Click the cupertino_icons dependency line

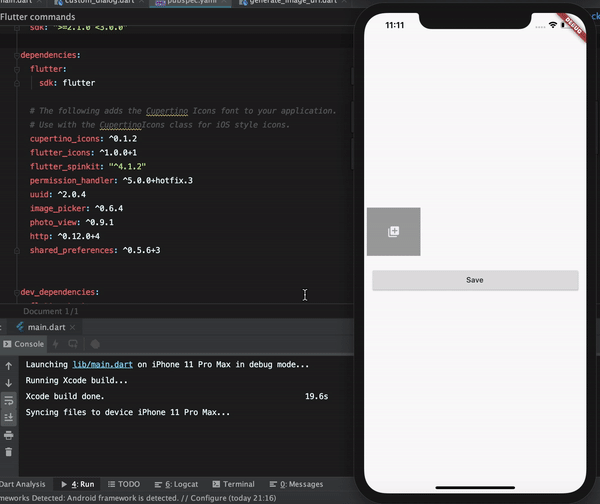83,139
